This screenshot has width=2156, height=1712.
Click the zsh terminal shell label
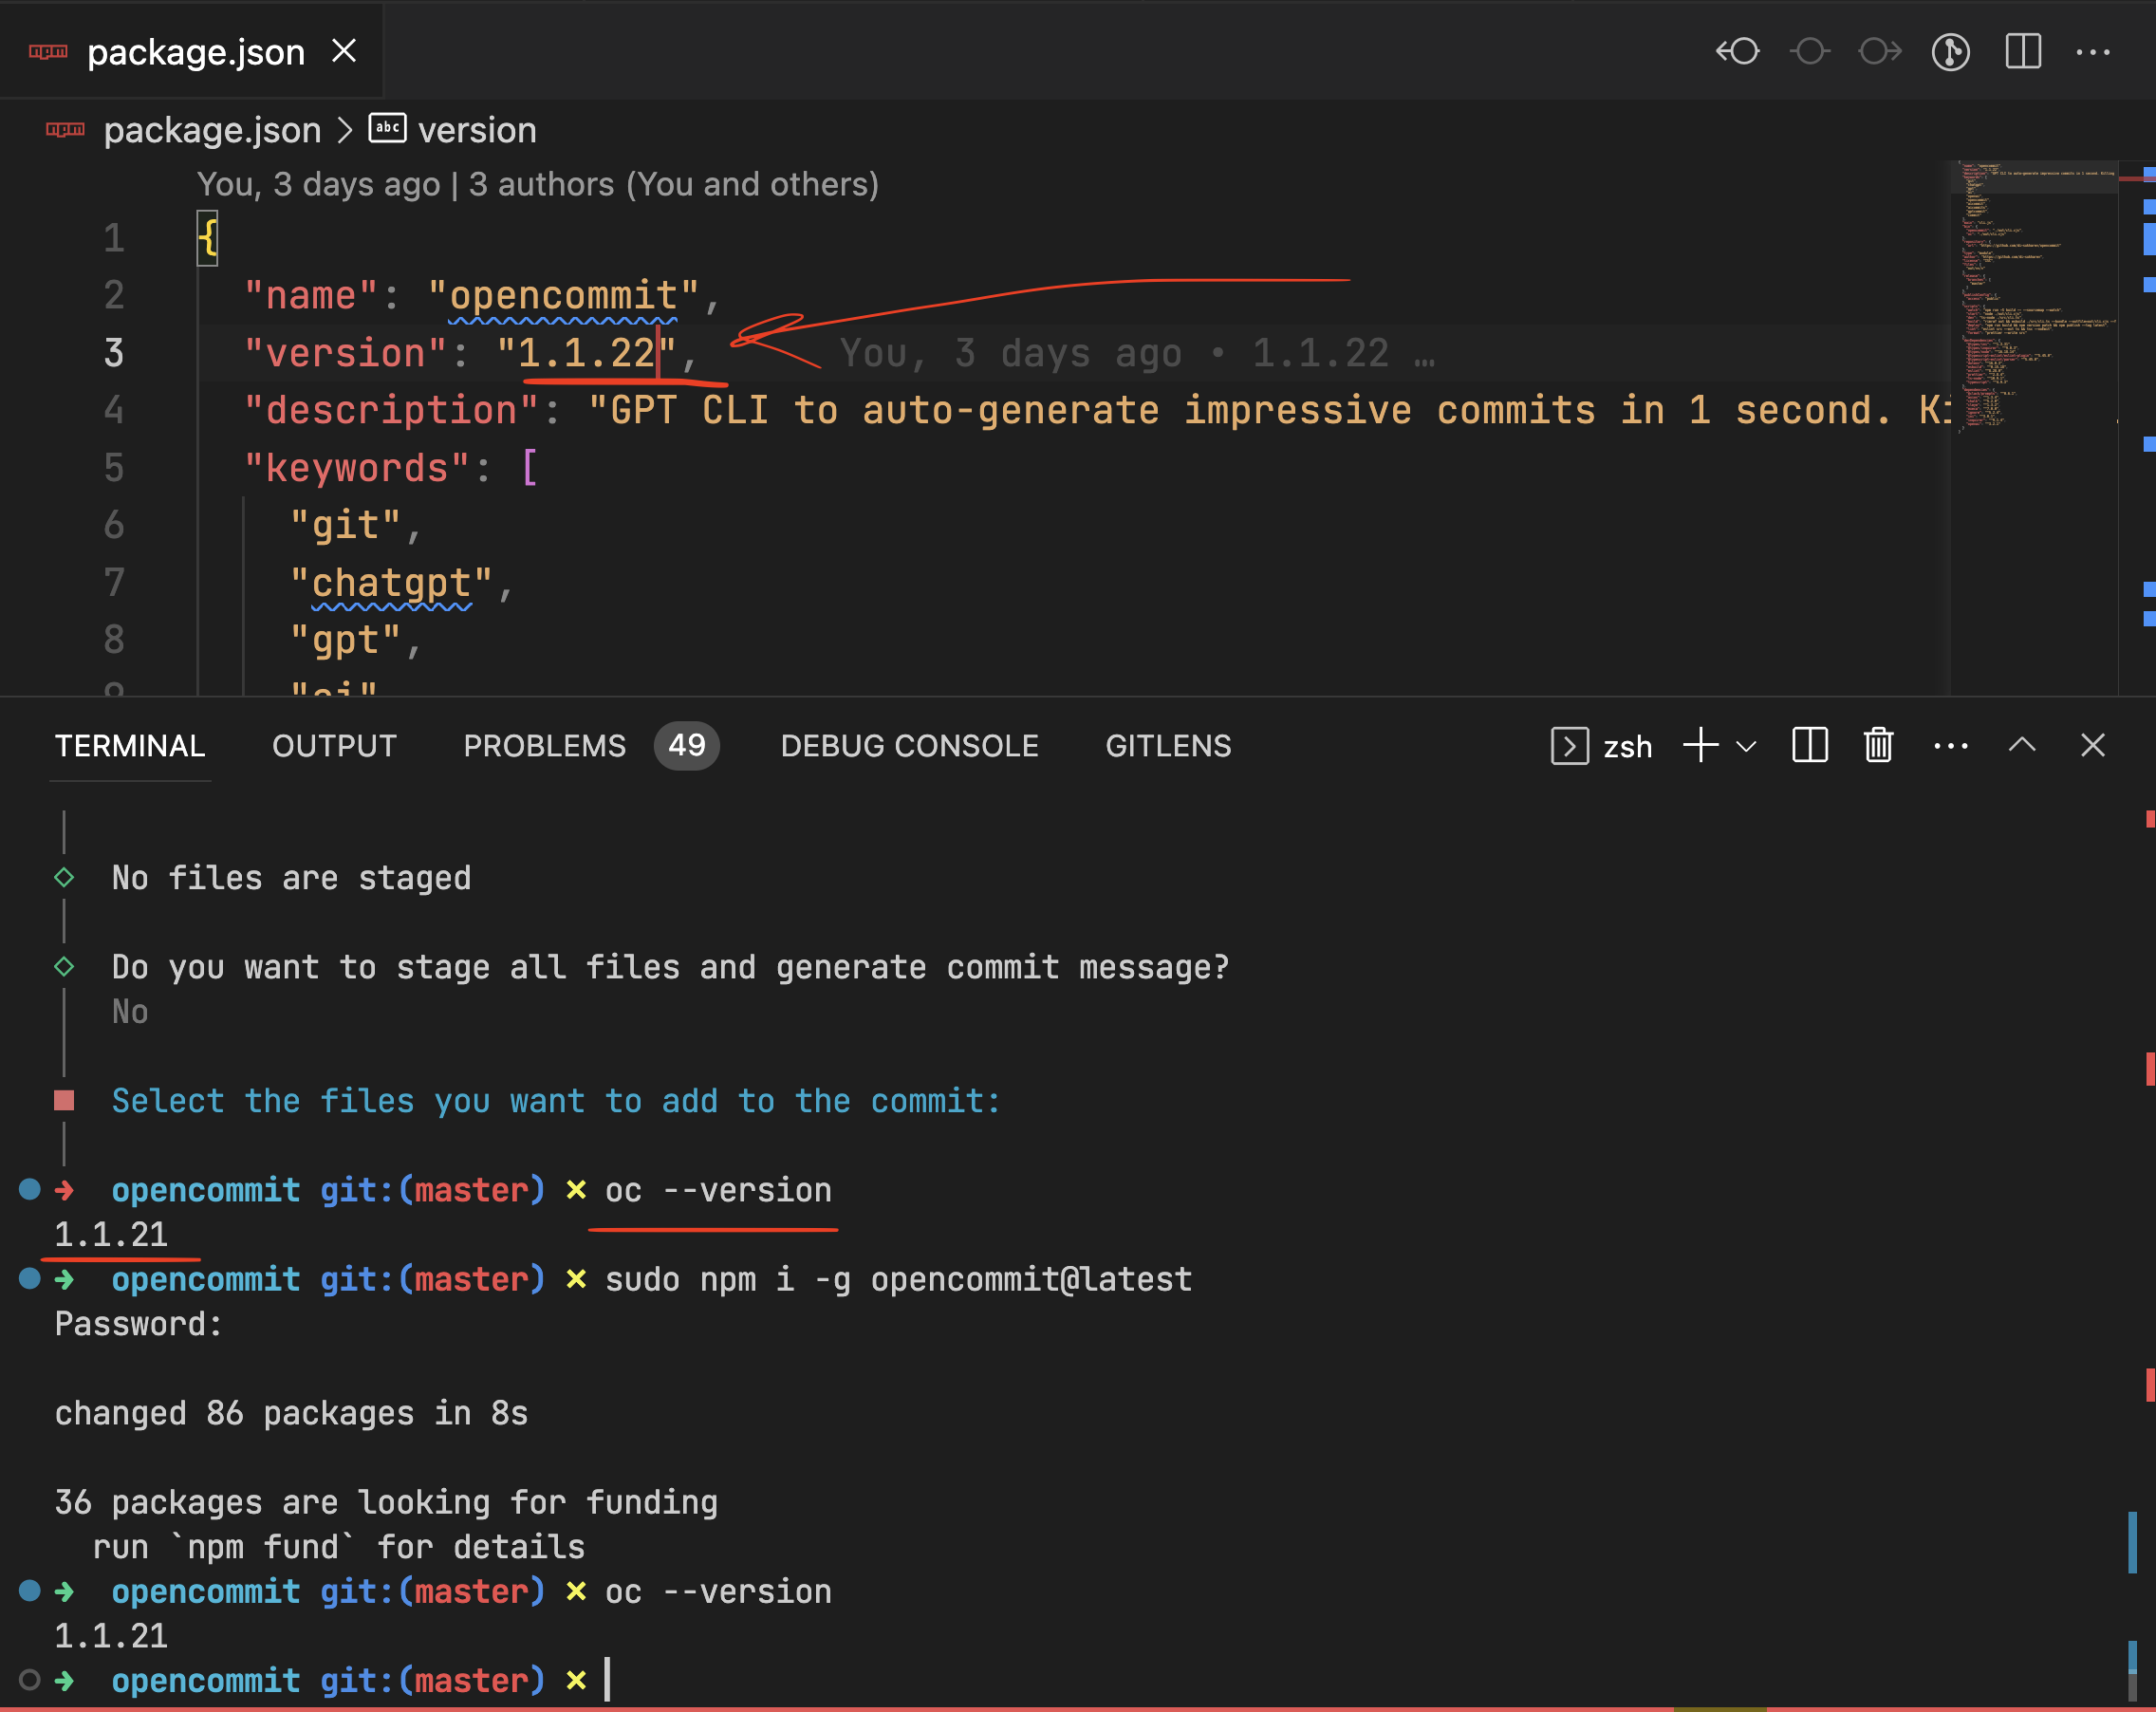tap(1627, 747)
